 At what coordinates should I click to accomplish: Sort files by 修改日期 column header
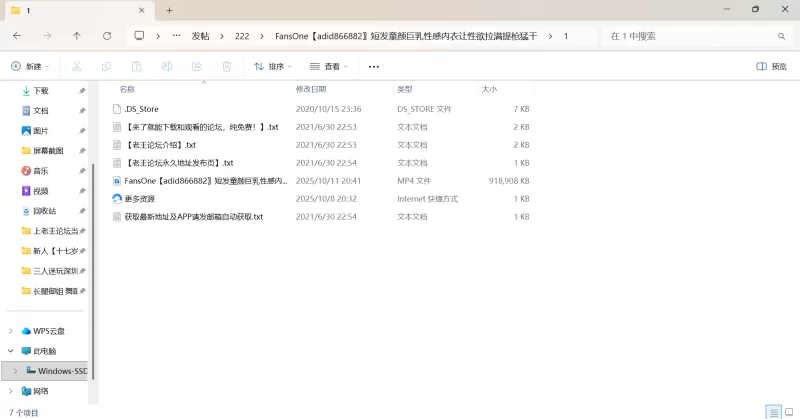click(312, 89)
